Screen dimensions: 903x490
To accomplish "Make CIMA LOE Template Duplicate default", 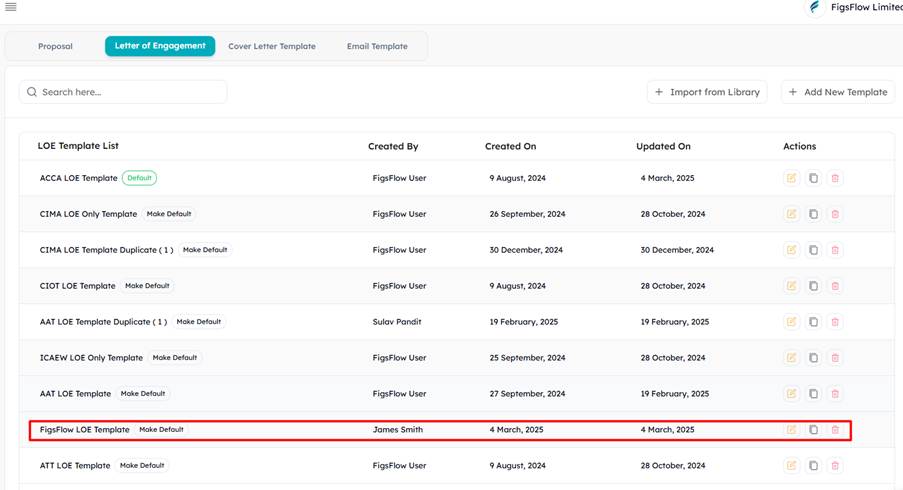I will click(205, 250).
